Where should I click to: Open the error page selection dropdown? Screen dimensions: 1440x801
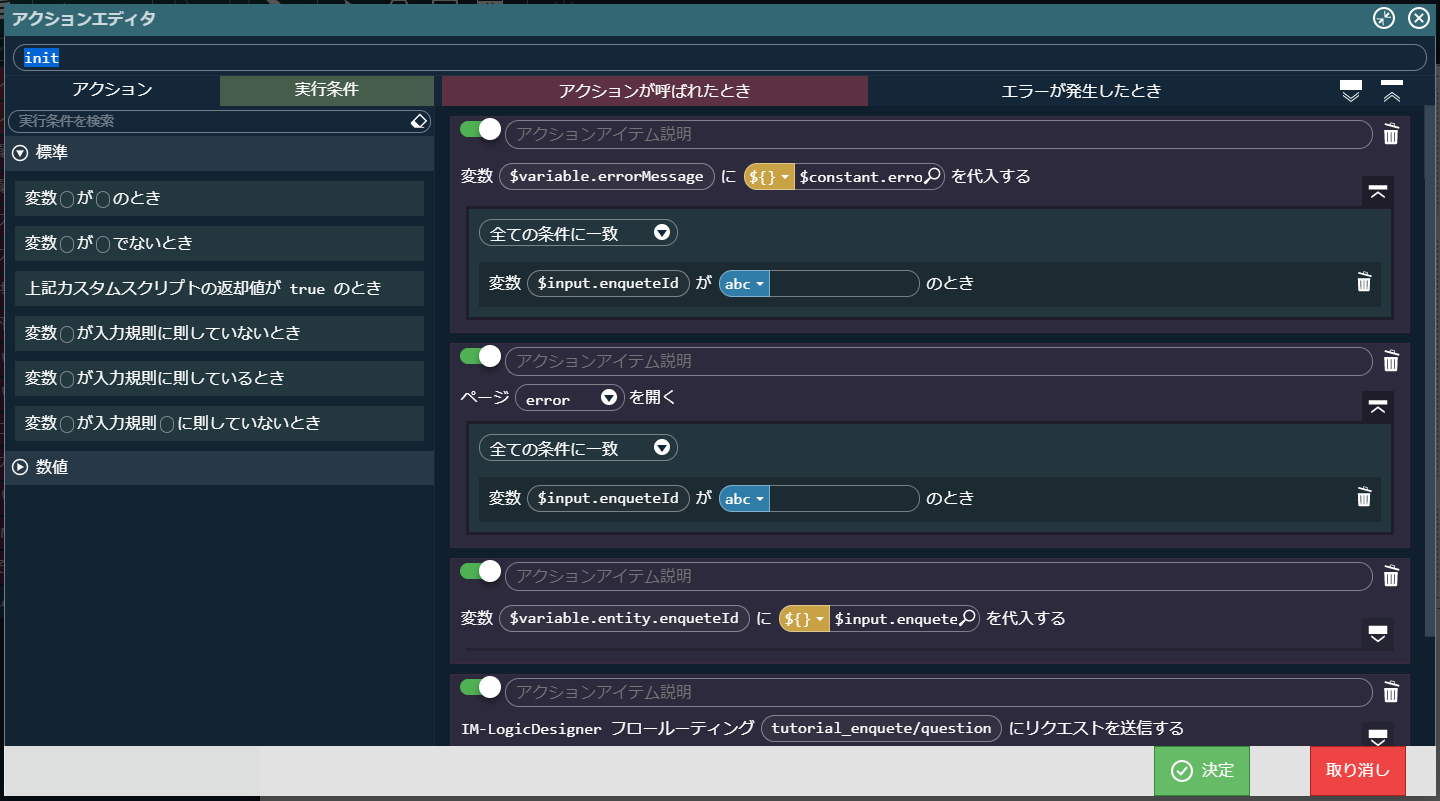[x=570, y=398]
